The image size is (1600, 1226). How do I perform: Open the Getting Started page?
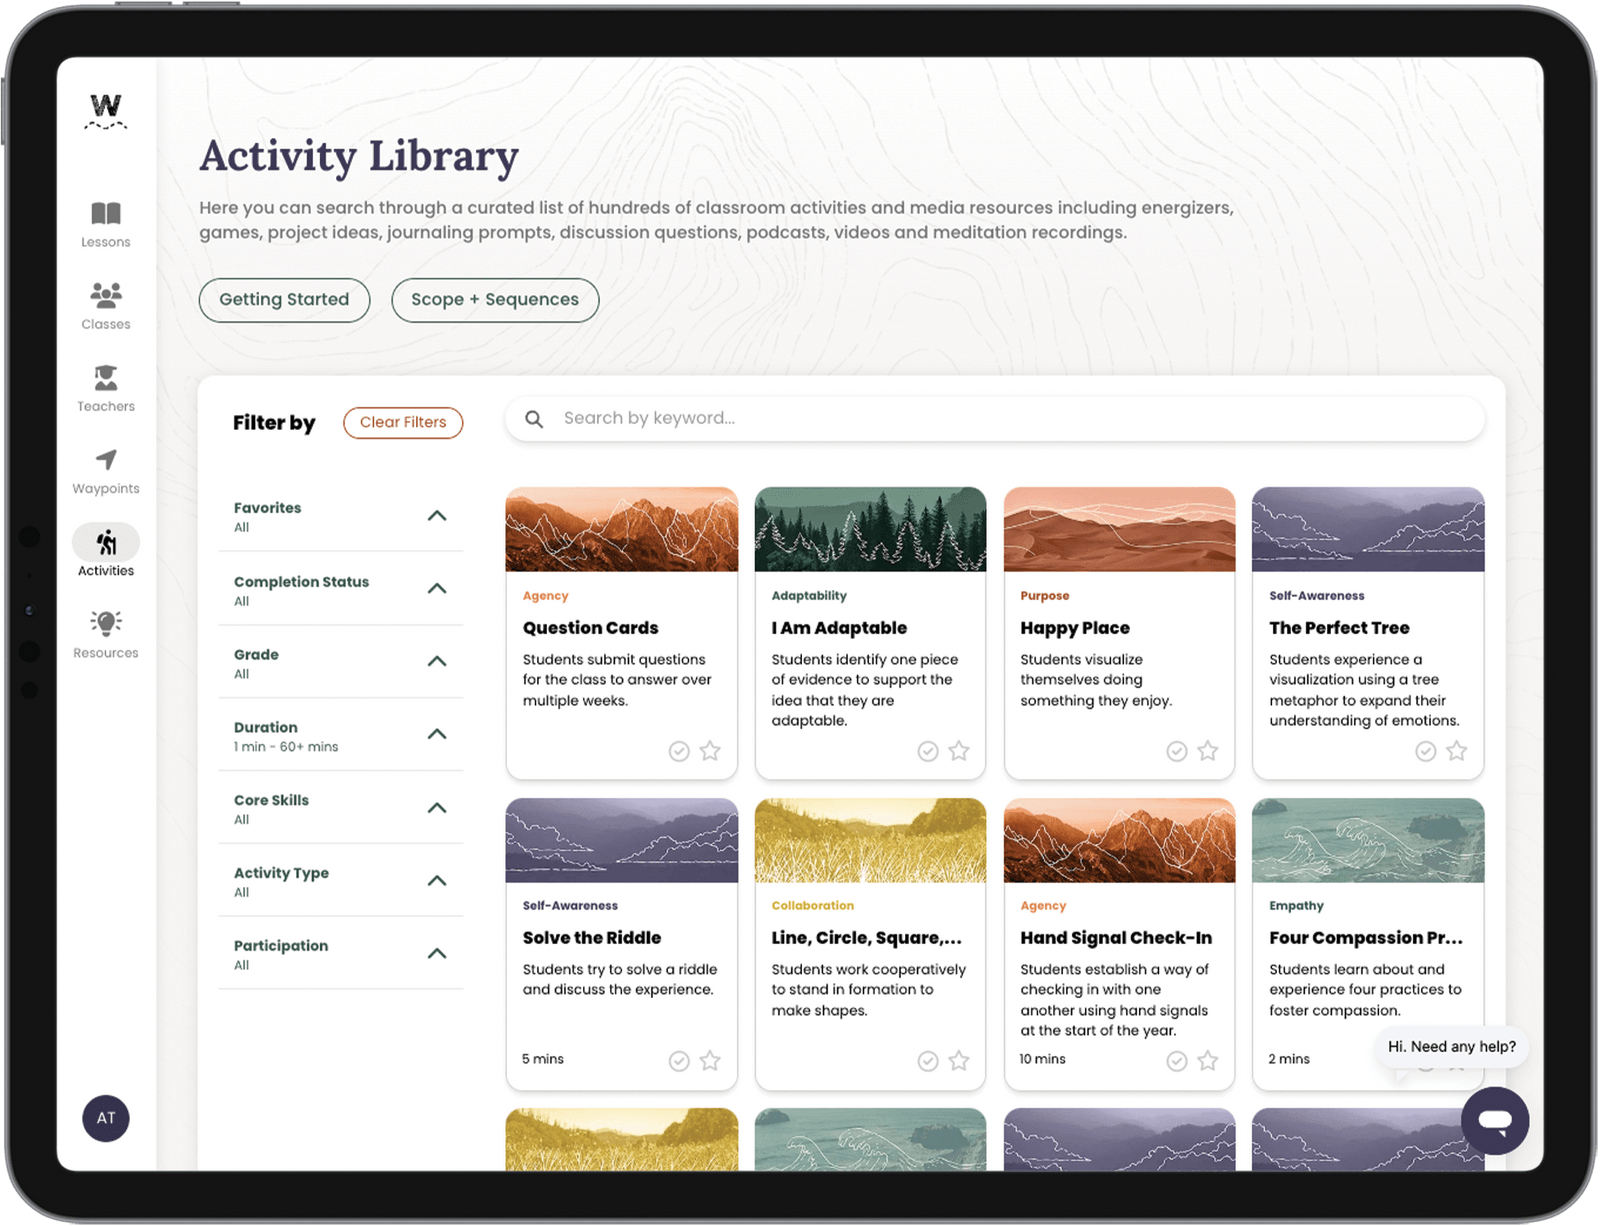284,299
